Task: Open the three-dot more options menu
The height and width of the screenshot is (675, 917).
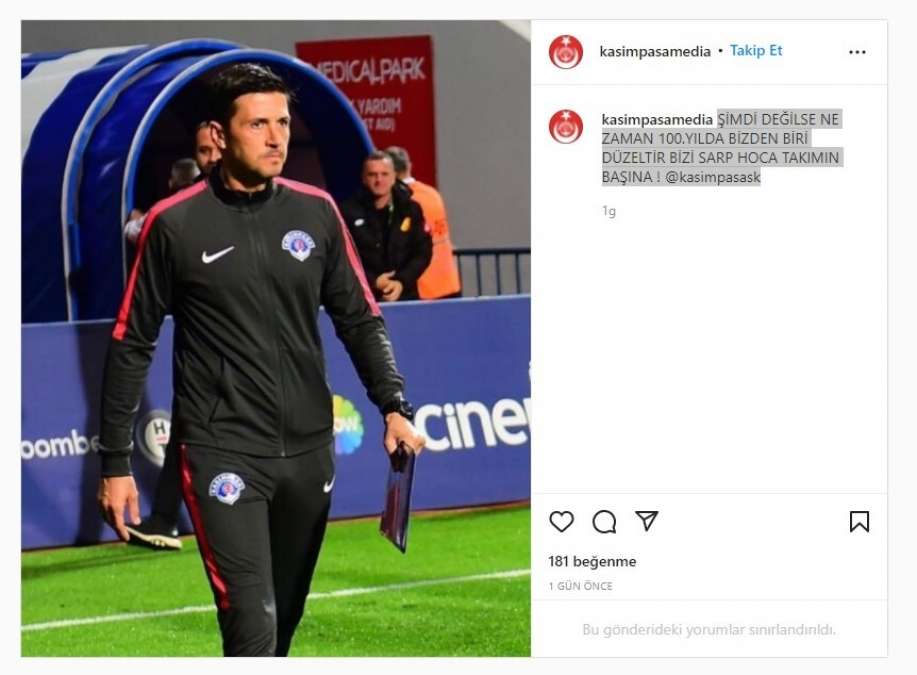Action: pyautogui.click(x=857, y=52)
